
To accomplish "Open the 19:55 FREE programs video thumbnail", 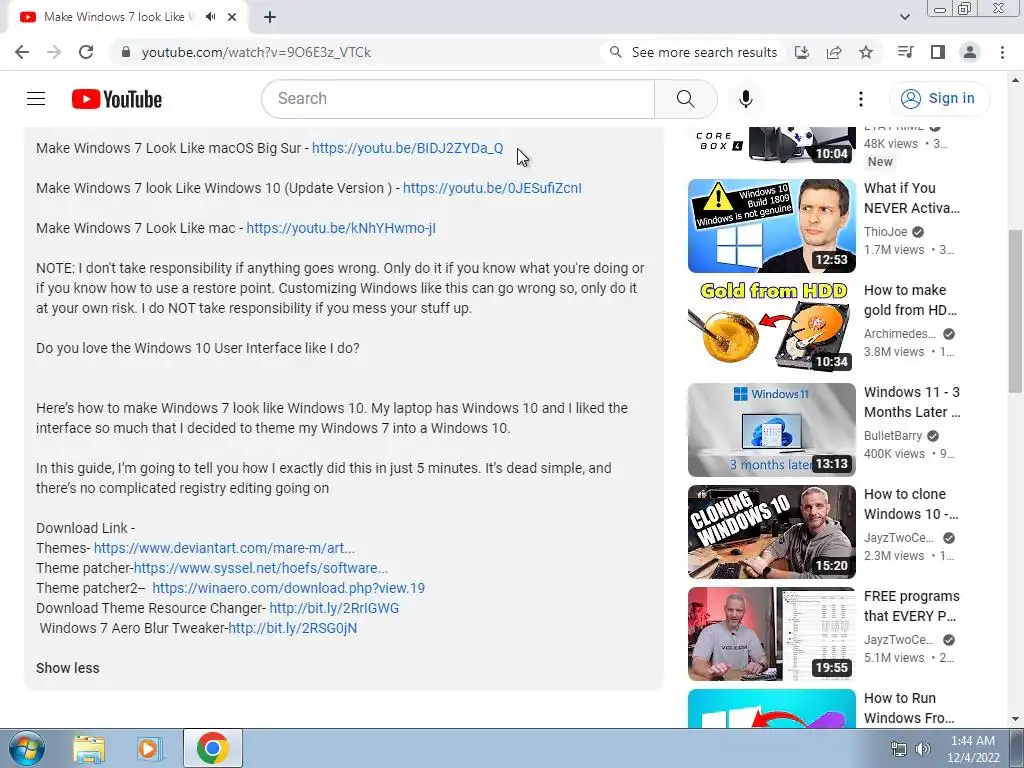I will (x=771, y=634).
